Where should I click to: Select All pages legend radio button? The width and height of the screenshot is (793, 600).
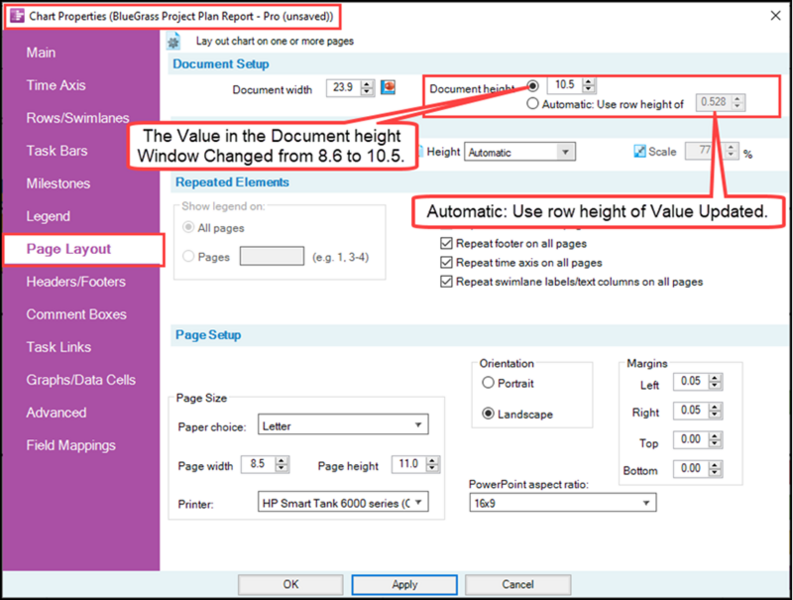(188, 227)
